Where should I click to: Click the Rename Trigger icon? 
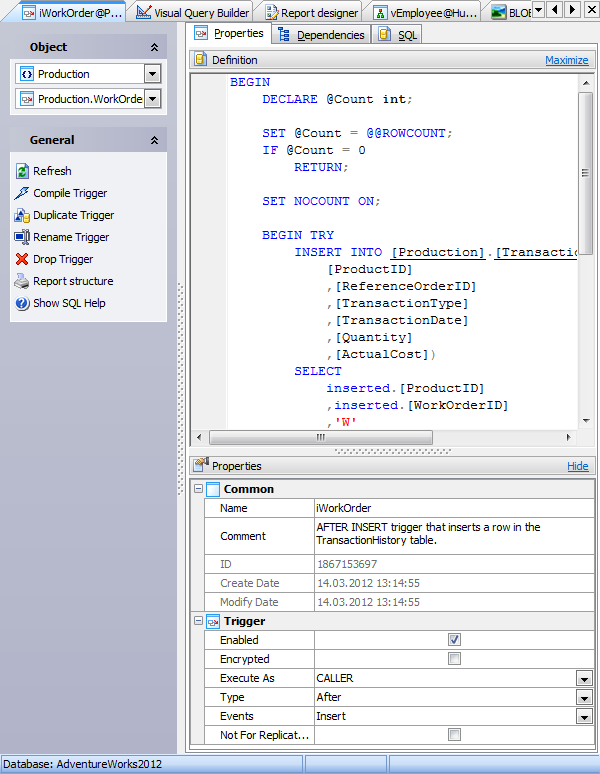pos(22,237)
